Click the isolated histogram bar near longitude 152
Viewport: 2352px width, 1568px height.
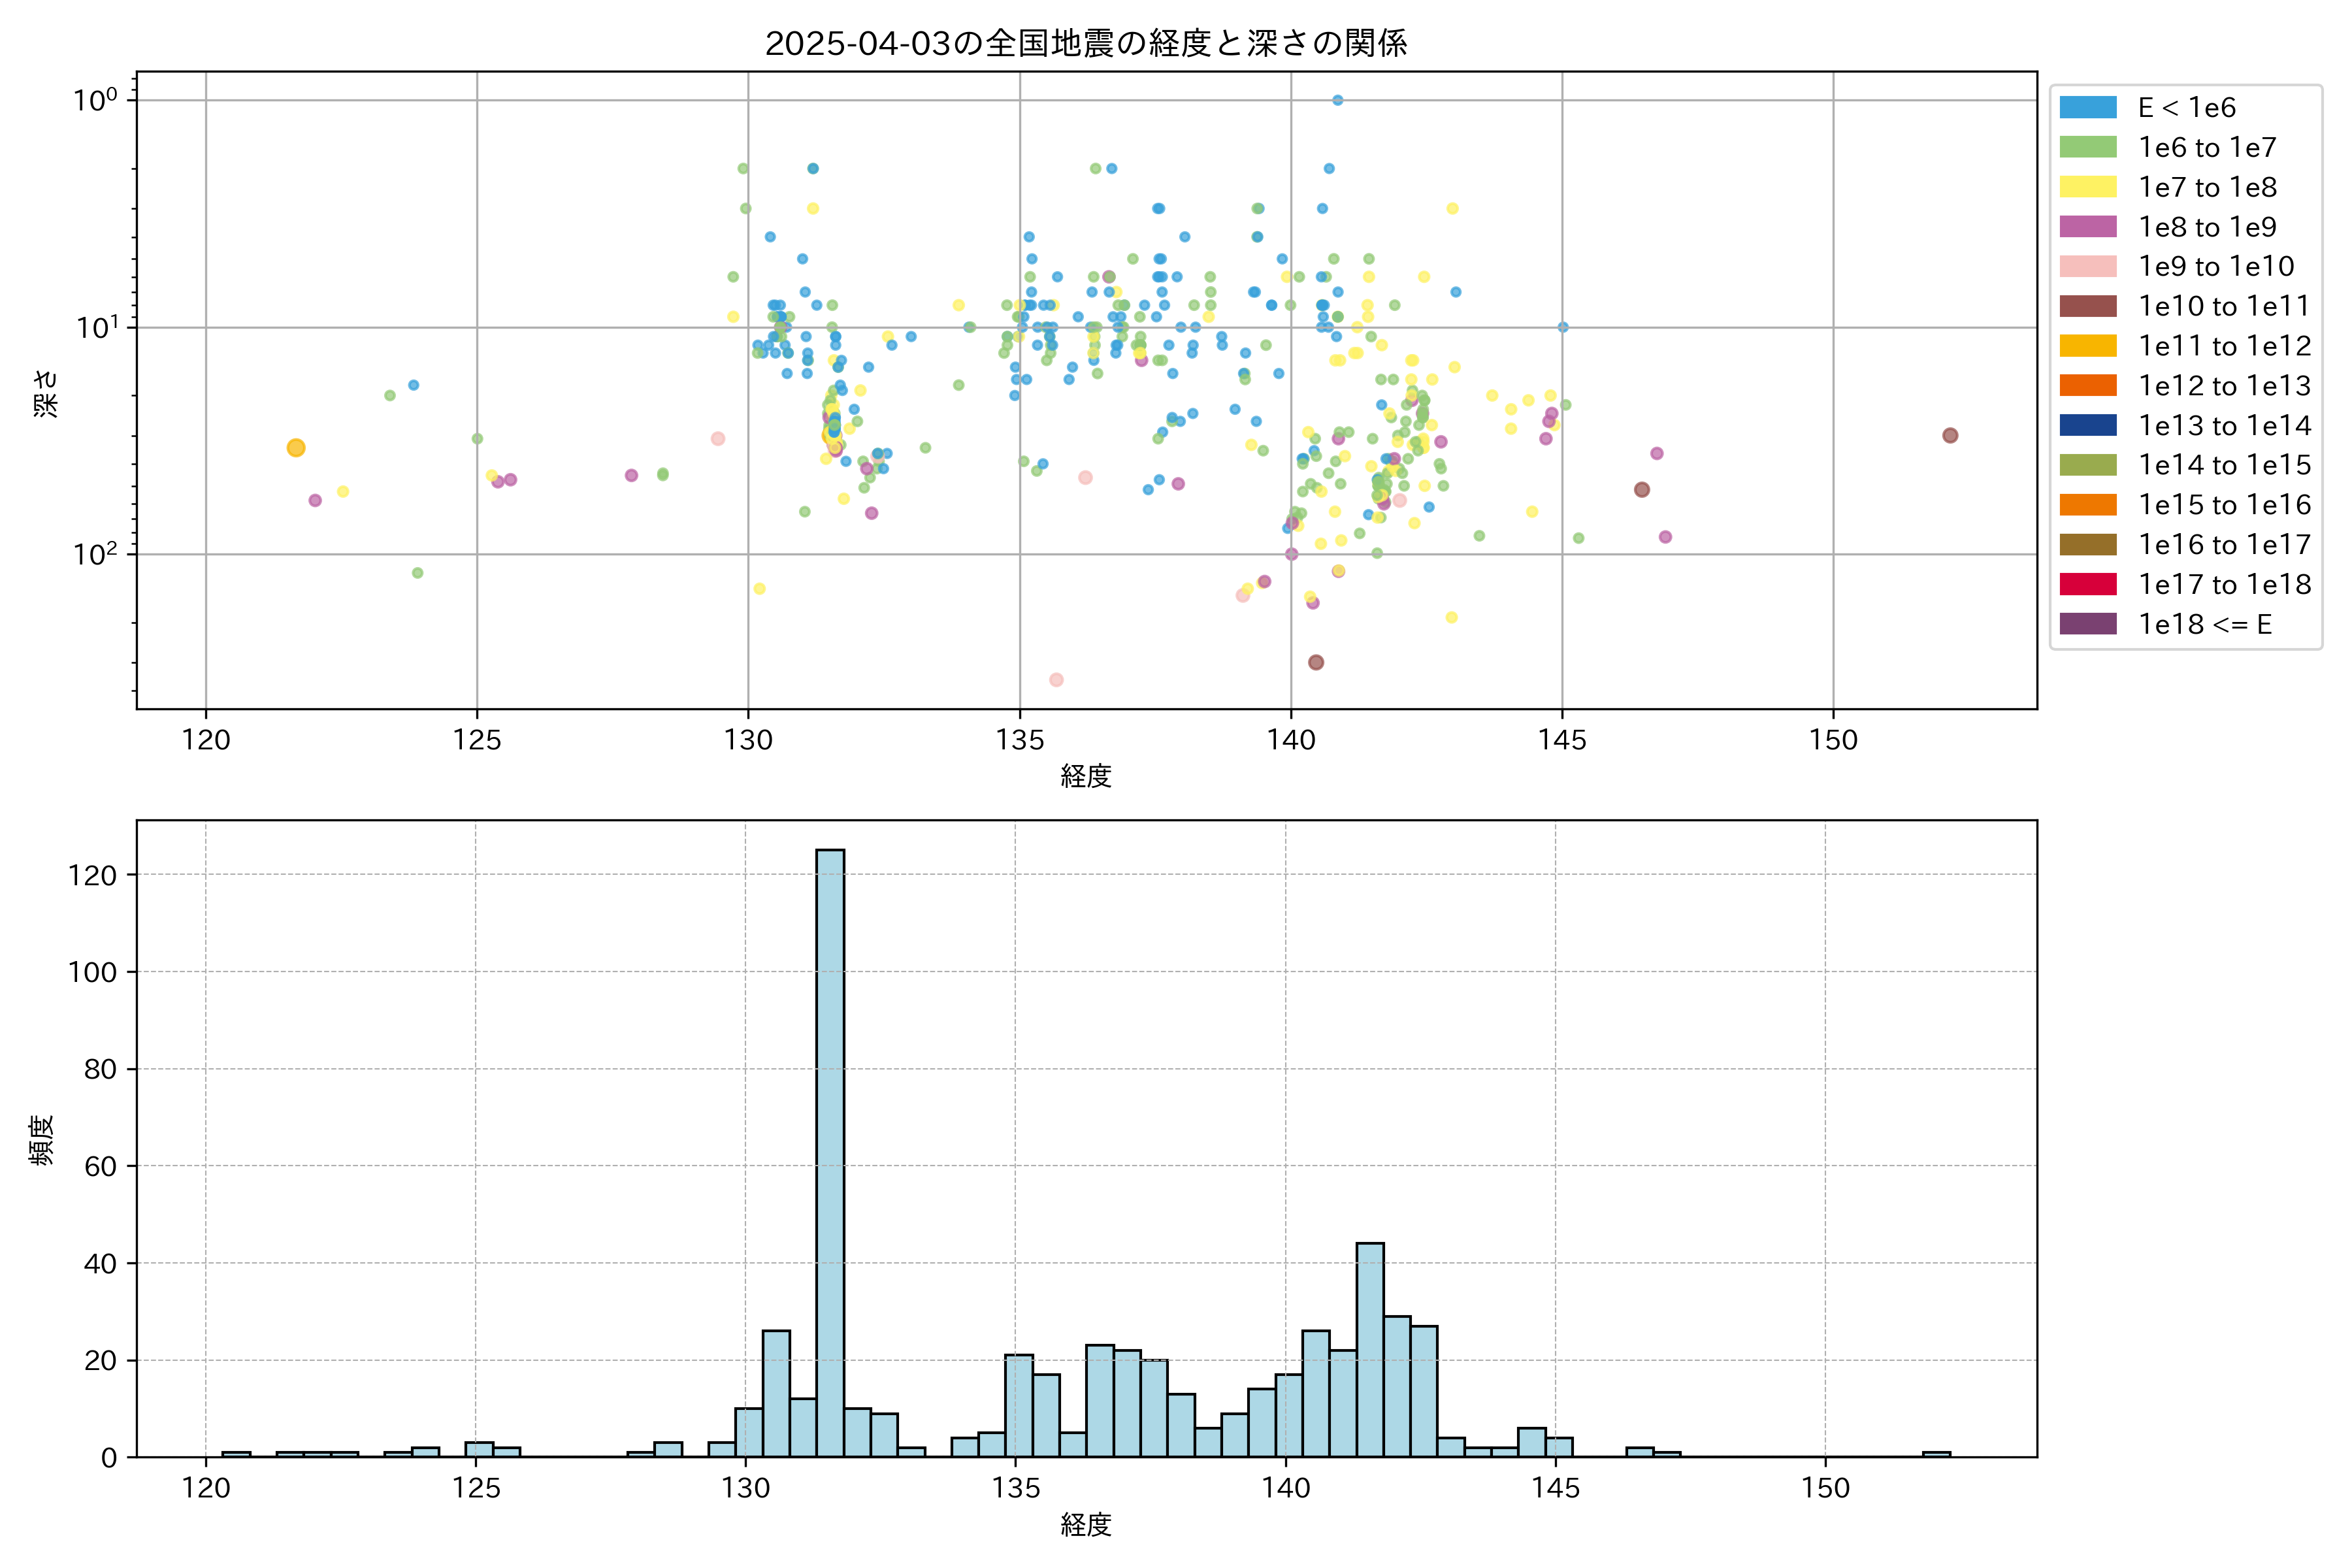coord(1936,1454)
